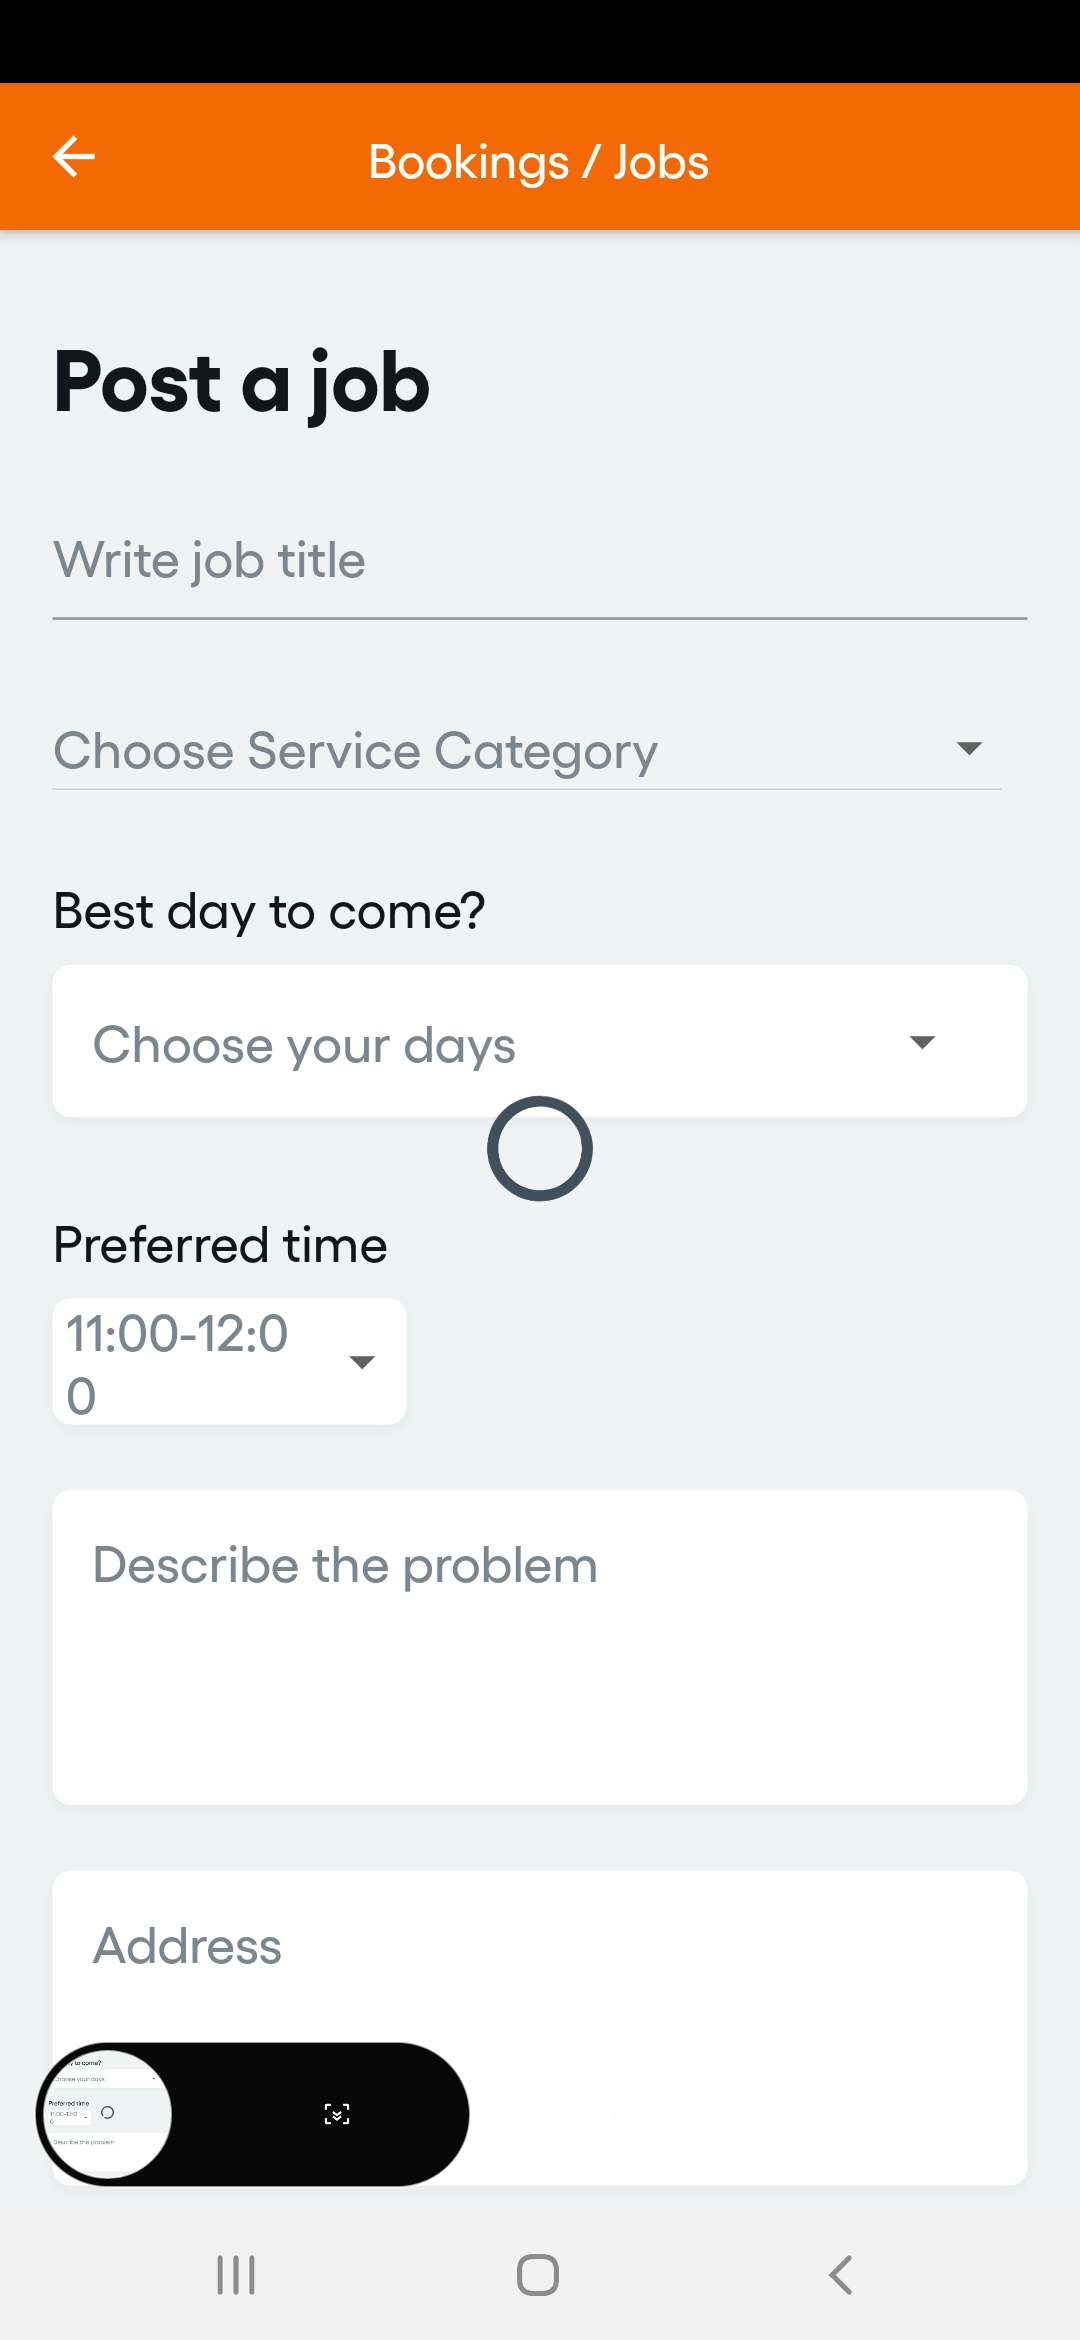Screen dimensions: 1080x2340
Task: Open the screenshot preview thumbnail
Action: (108, 2112)
